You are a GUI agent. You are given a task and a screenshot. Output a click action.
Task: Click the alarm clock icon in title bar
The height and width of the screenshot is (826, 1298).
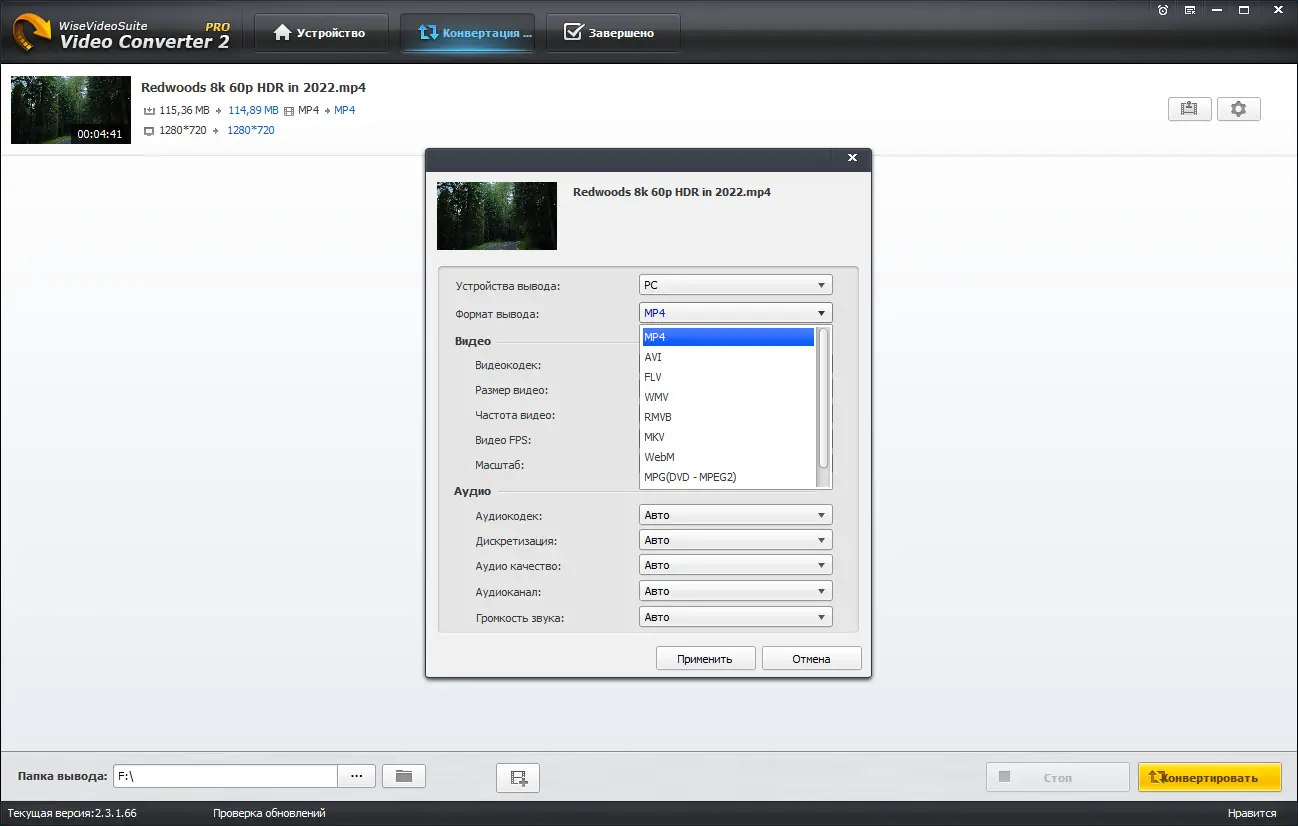pyautogui.click(x=1162, y=10)
